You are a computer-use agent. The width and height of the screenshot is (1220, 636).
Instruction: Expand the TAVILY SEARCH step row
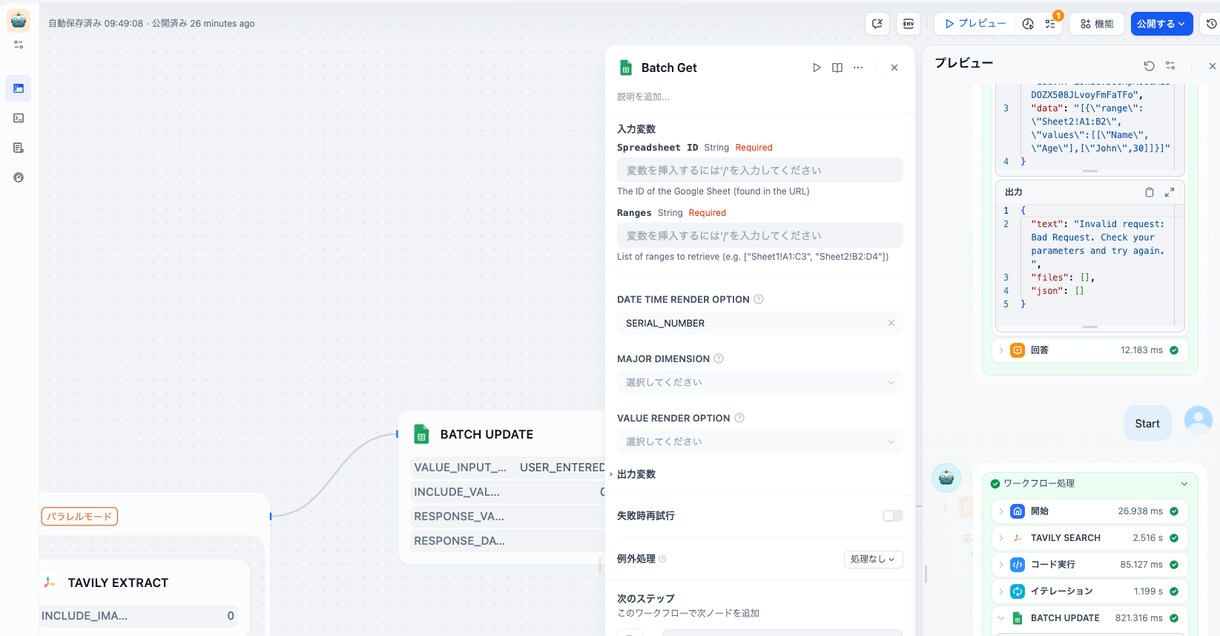[x=1090, y=538]
